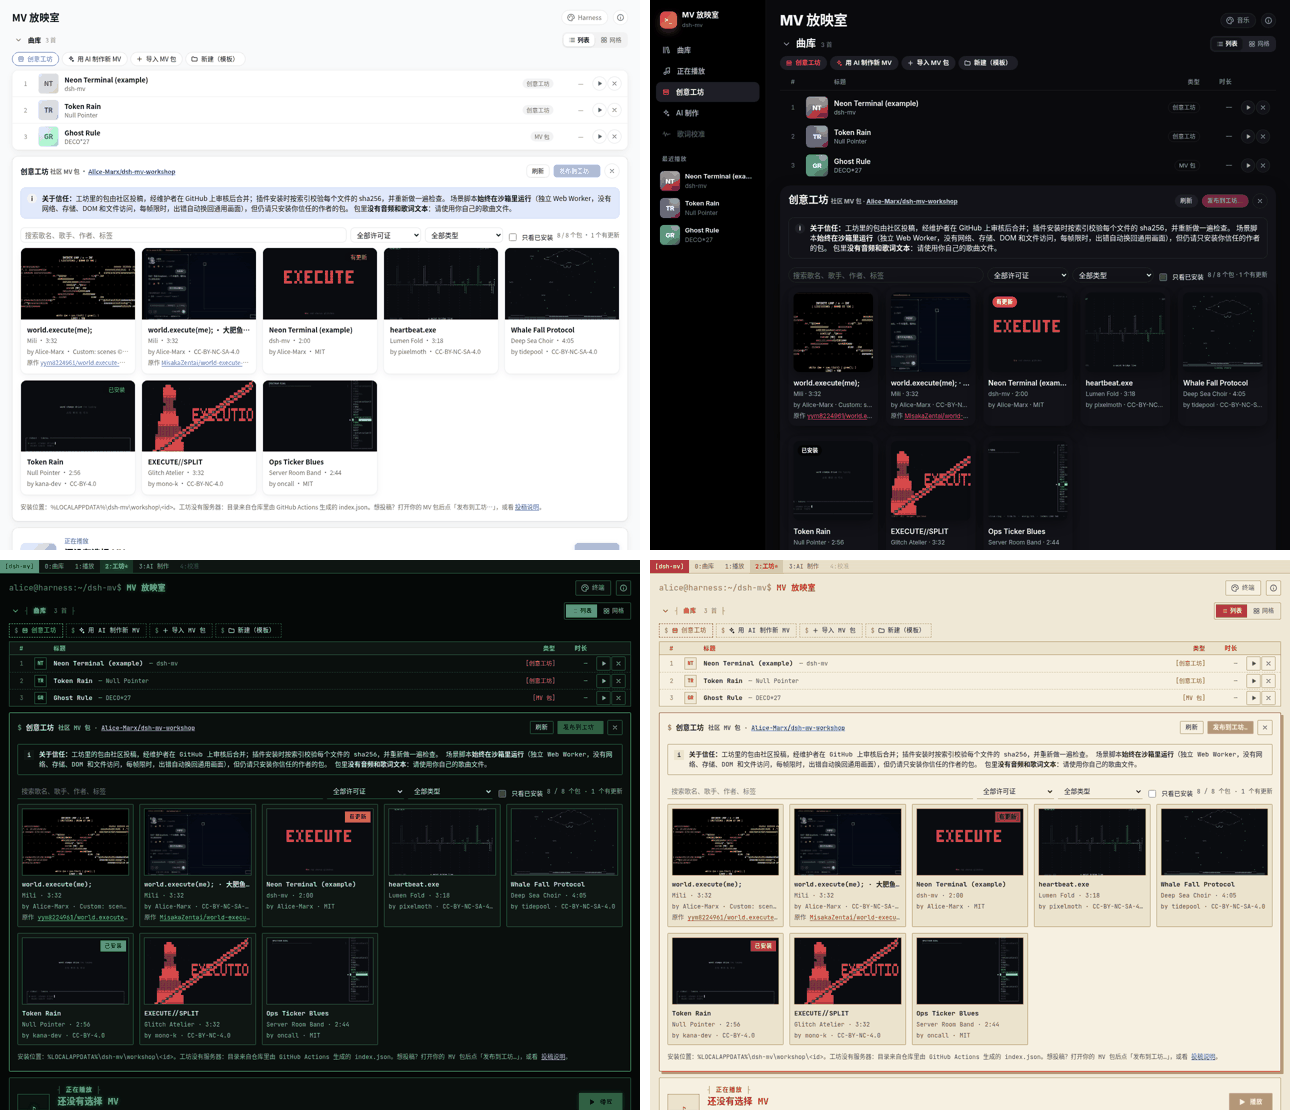Open 全部类型 dropdown in the light theme window

point(464,236)
